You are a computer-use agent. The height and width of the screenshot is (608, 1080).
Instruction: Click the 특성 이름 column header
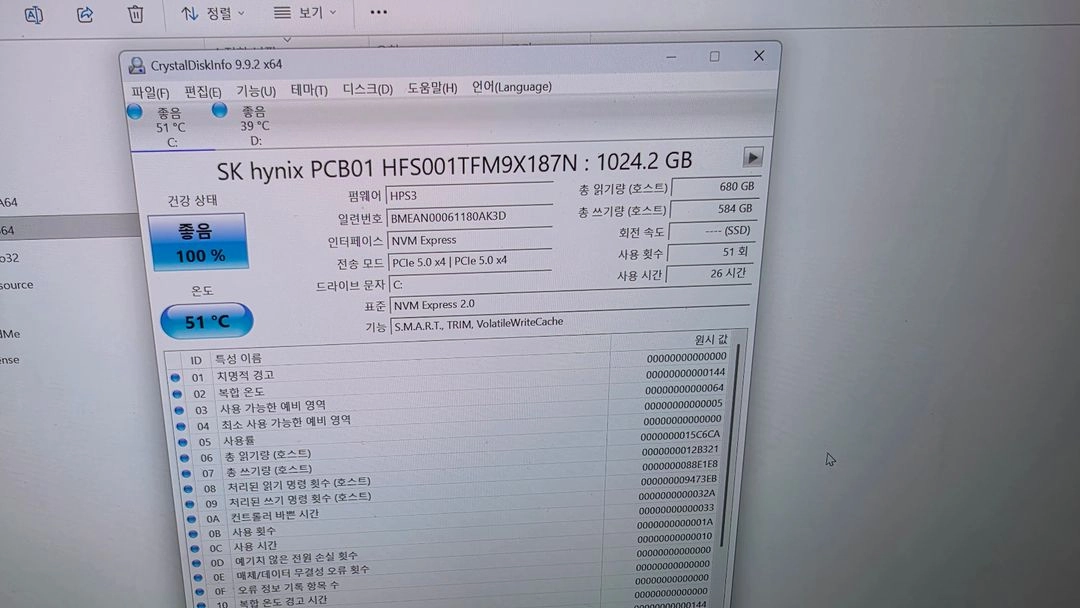click(x=238, y=359)
